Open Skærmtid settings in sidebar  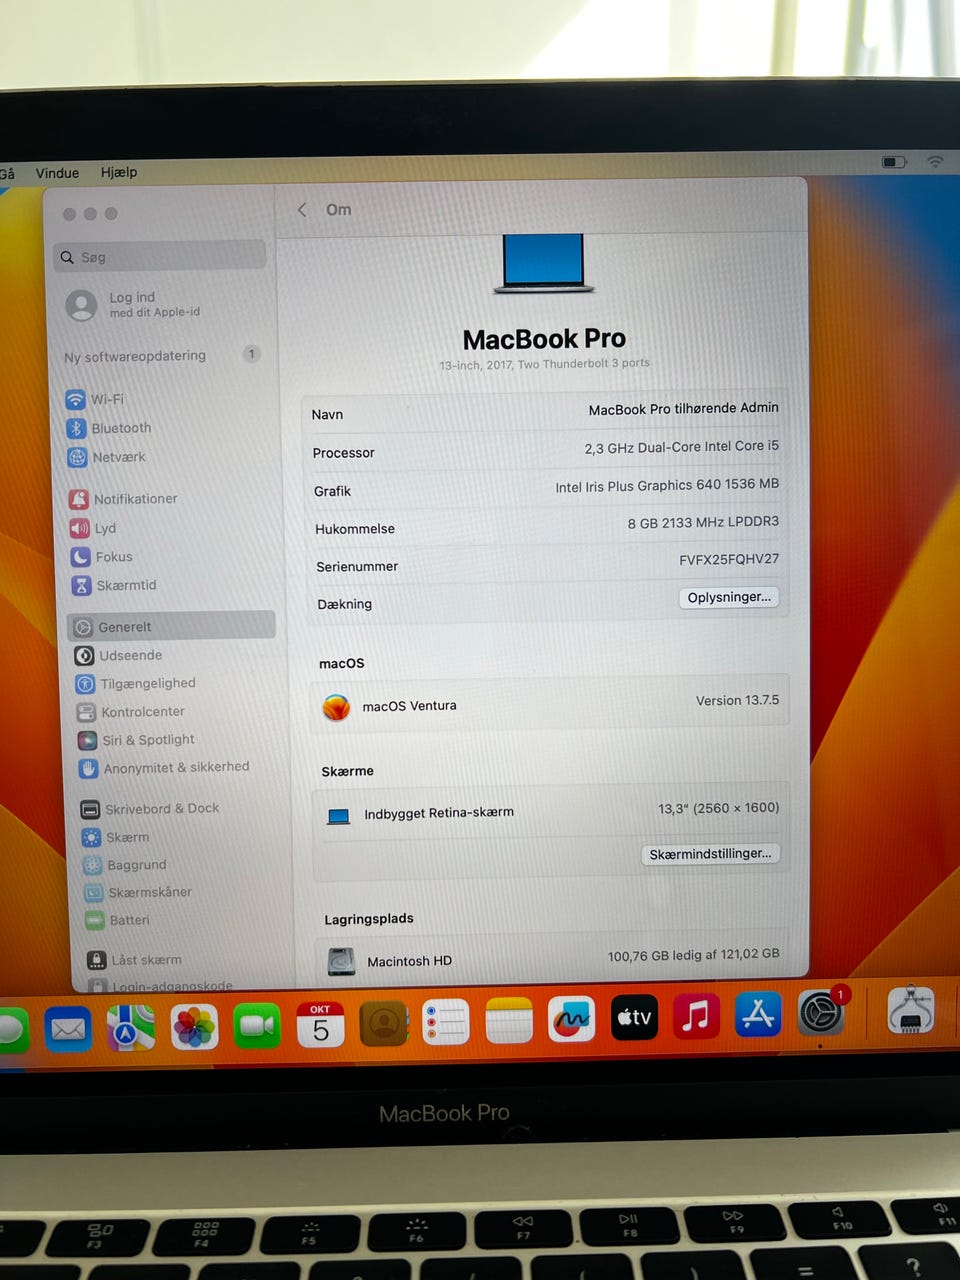coord(114,585)
